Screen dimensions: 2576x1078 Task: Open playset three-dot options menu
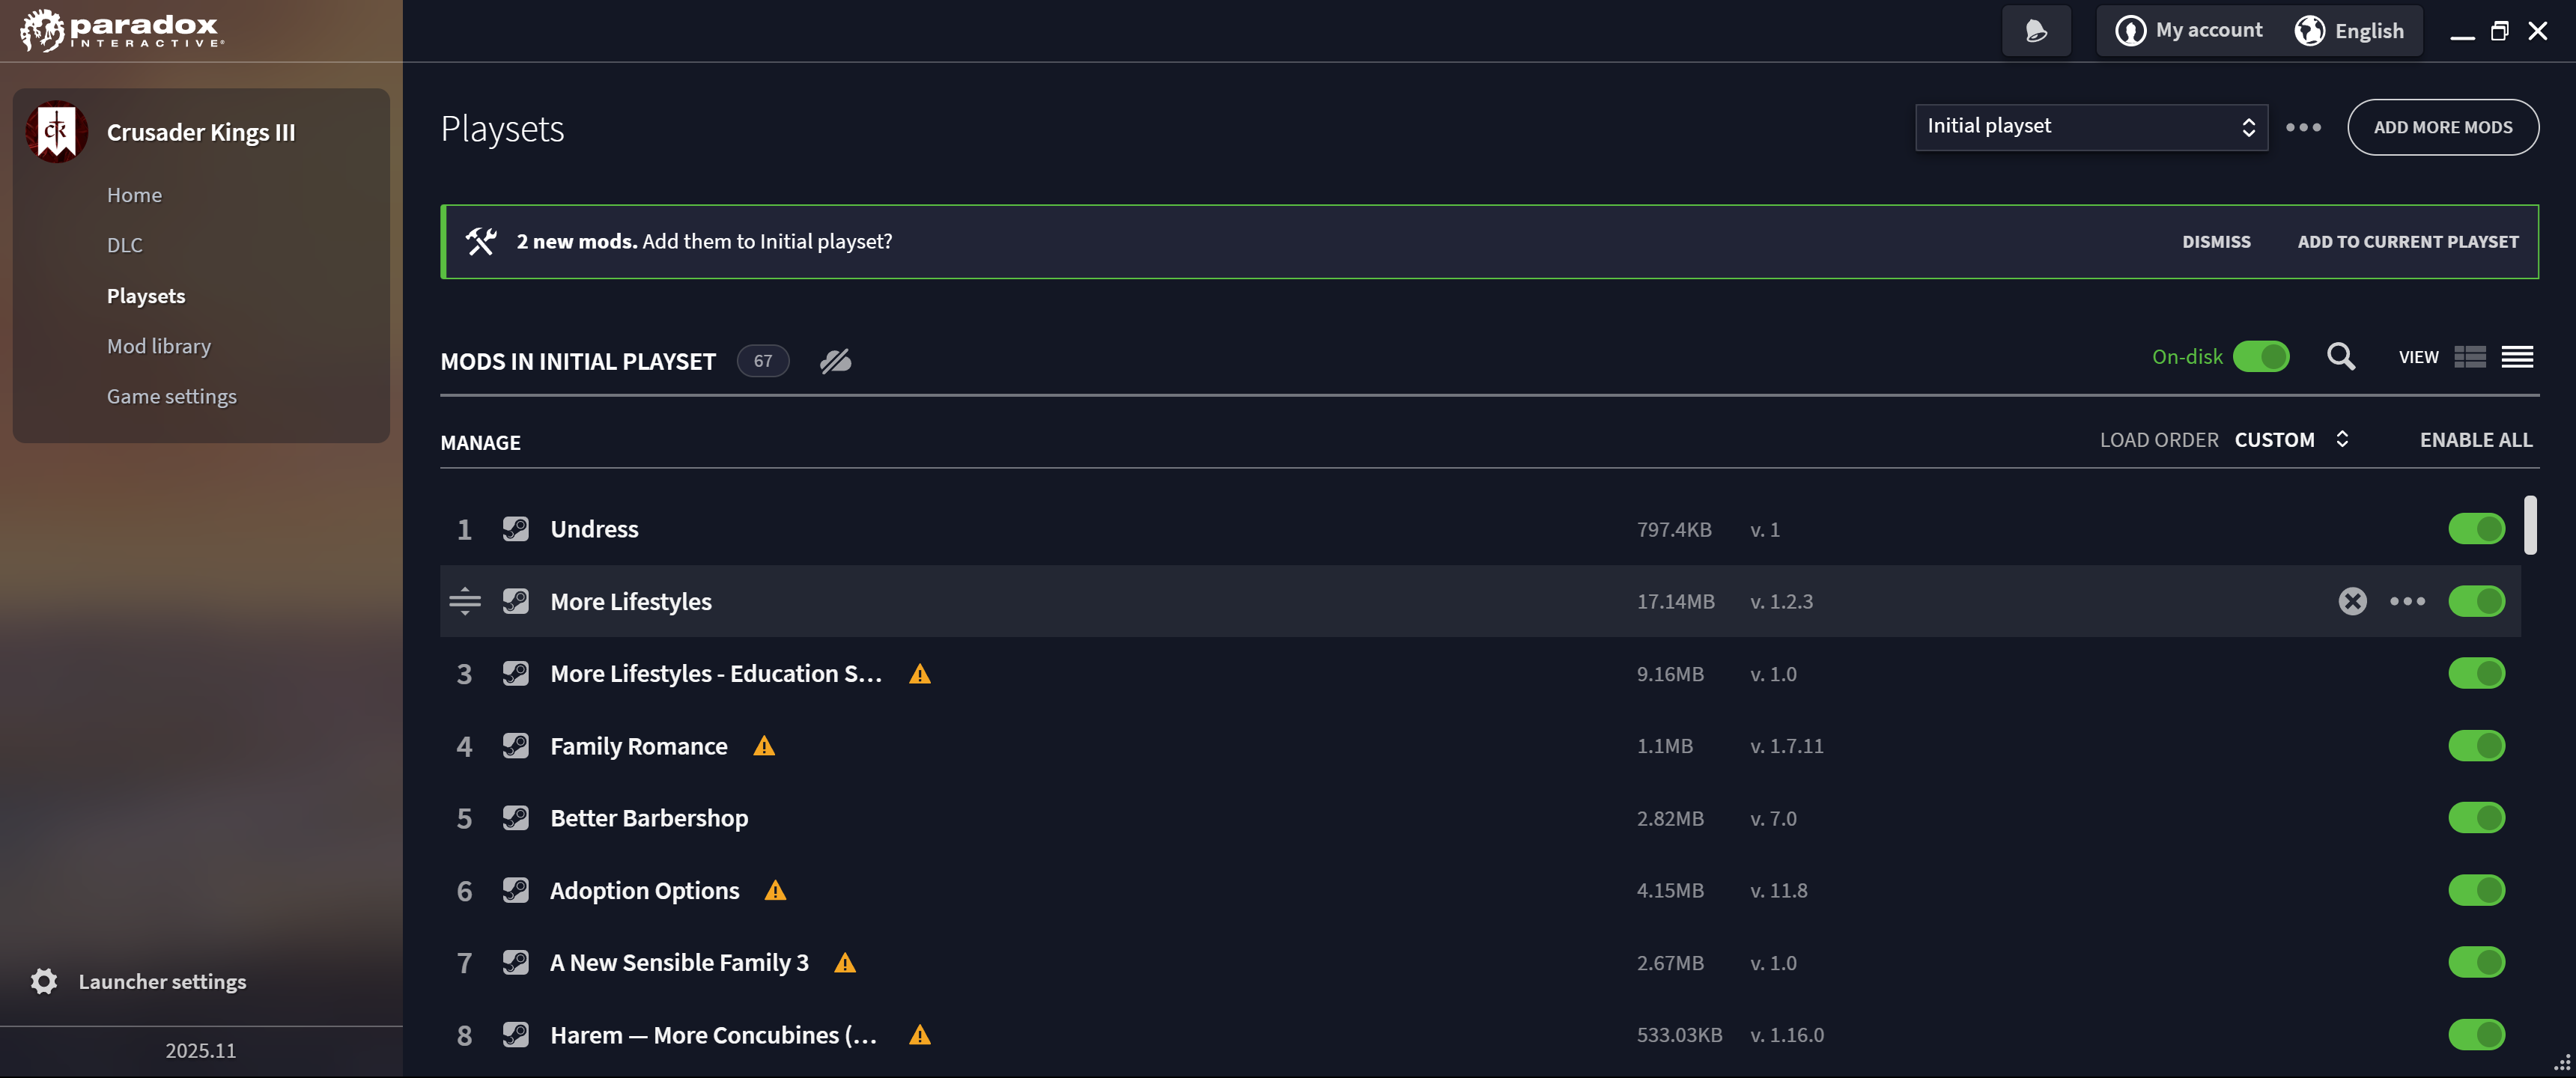click(x=2303, y=127)
